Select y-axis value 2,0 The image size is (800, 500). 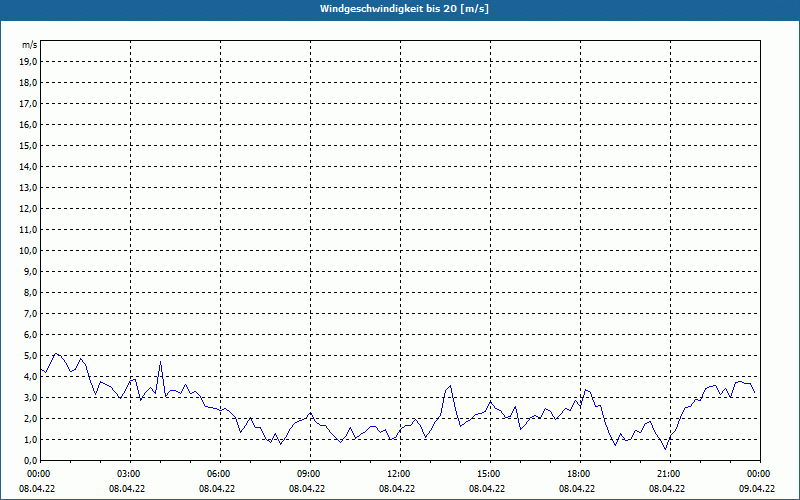pyautogui.click(x=29, y=418)
